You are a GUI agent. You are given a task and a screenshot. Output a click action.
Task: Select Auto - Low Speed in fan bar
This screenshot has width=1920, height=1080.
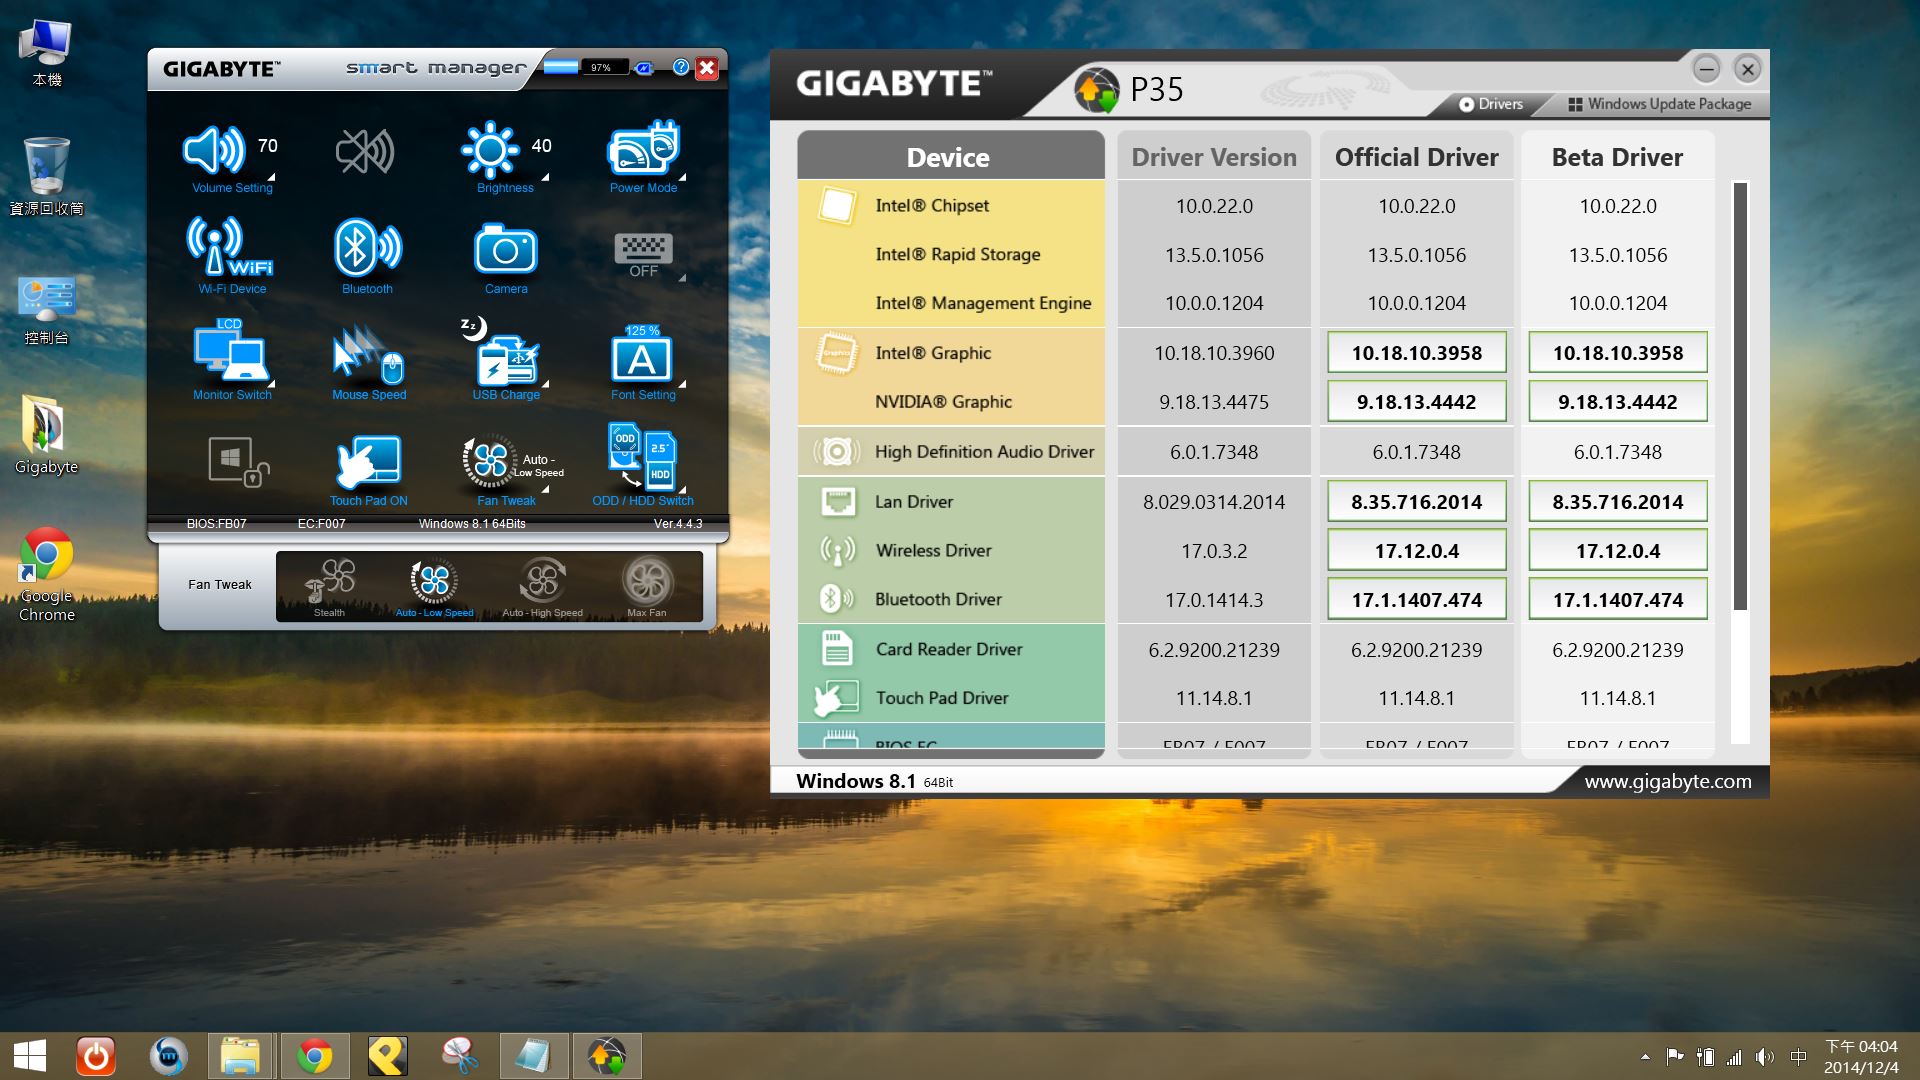[434, 586]
